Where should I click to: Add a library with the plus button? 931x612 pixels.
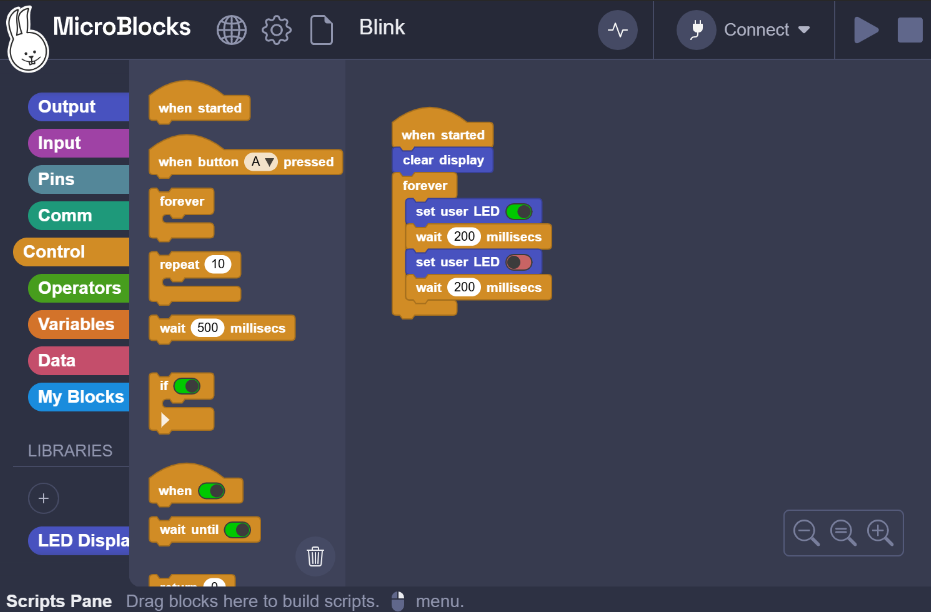pos(43,498)
